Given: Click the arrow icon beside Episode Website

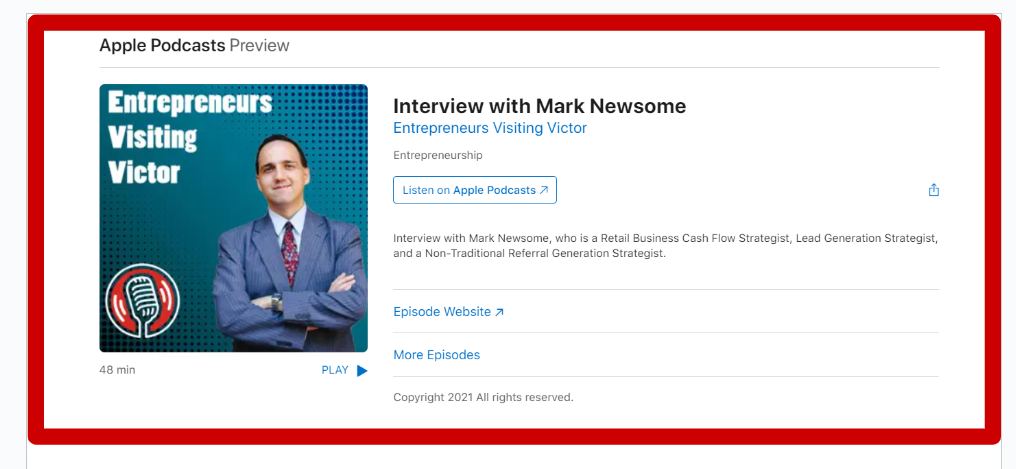Looking at the screenshot, I should tap(500, 312).
